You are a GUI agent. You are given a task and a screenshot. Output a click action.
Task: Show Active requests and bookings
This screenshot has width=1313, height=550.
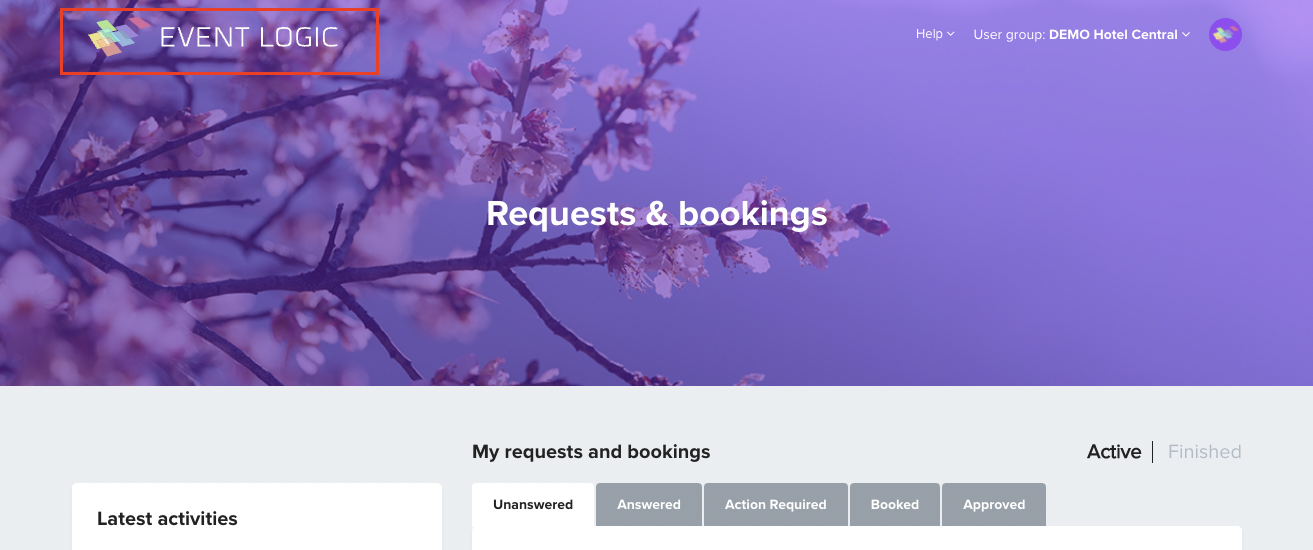tap(1114, 452)
